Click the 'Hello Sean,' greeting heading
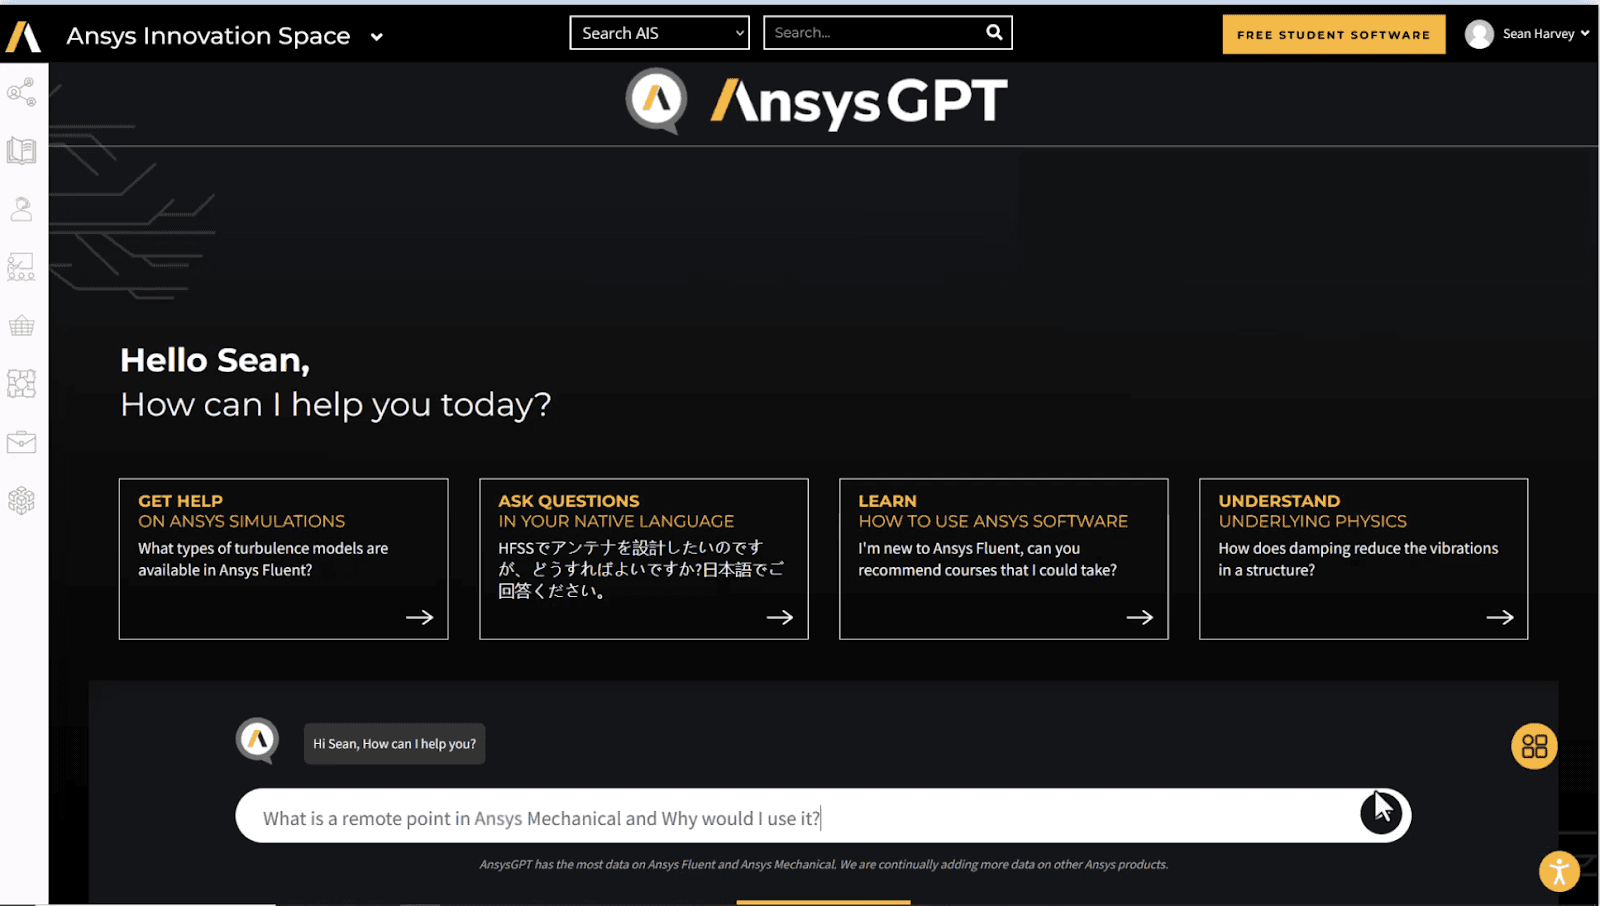 [x=215, y=360]
